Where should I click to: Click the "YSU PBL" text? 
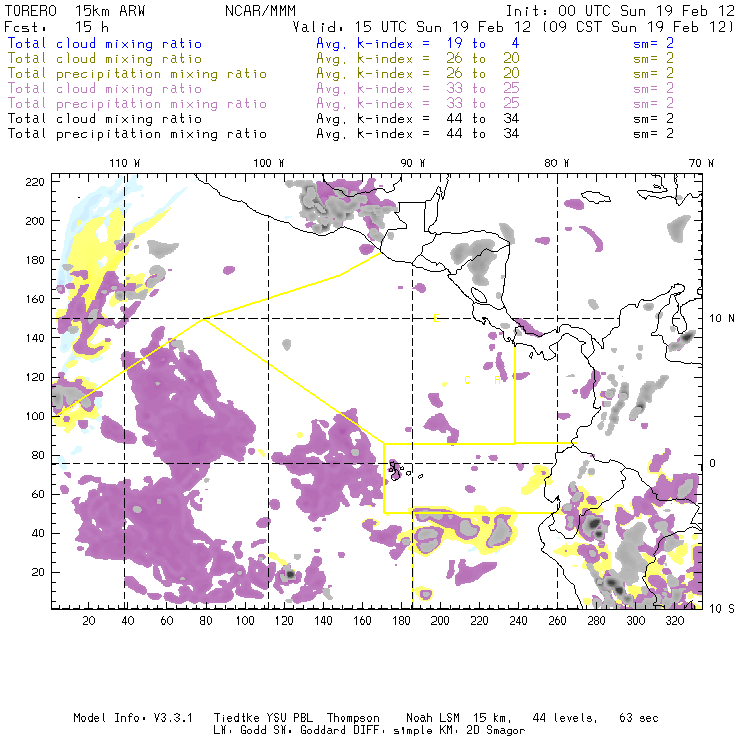289,718
